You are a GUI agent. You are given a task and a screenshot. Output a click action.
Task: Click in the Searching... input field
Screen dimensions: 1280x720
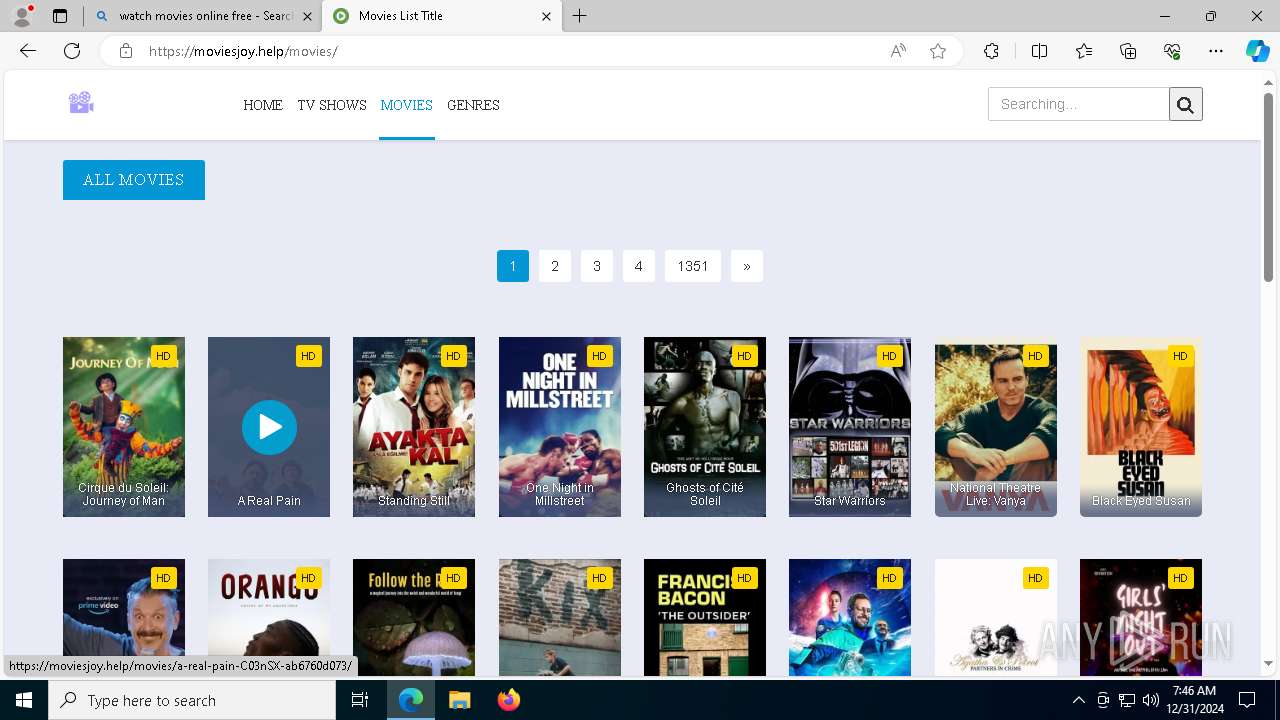coord(1079,104)
